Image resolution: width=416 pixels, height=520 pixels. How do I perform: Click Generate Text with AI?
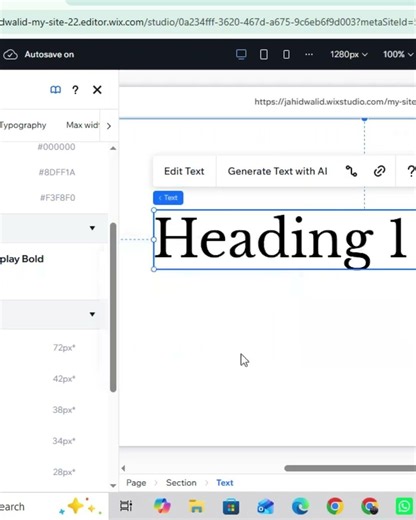pos(277,171)
